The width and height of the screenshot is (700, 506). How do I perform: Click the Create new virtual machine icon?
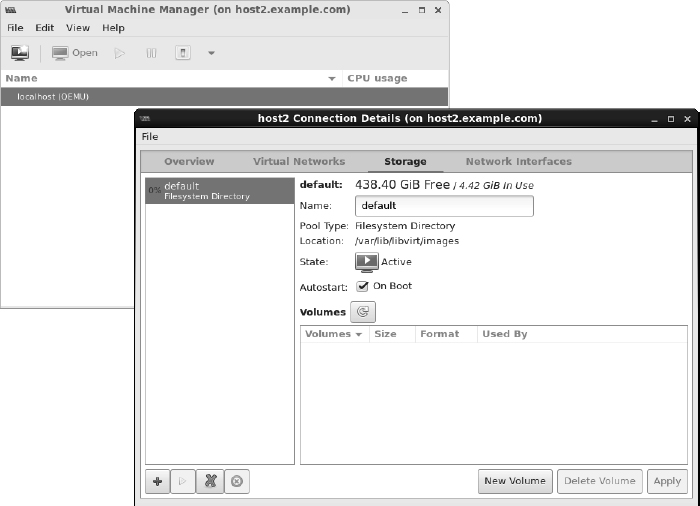pos(20,53)
